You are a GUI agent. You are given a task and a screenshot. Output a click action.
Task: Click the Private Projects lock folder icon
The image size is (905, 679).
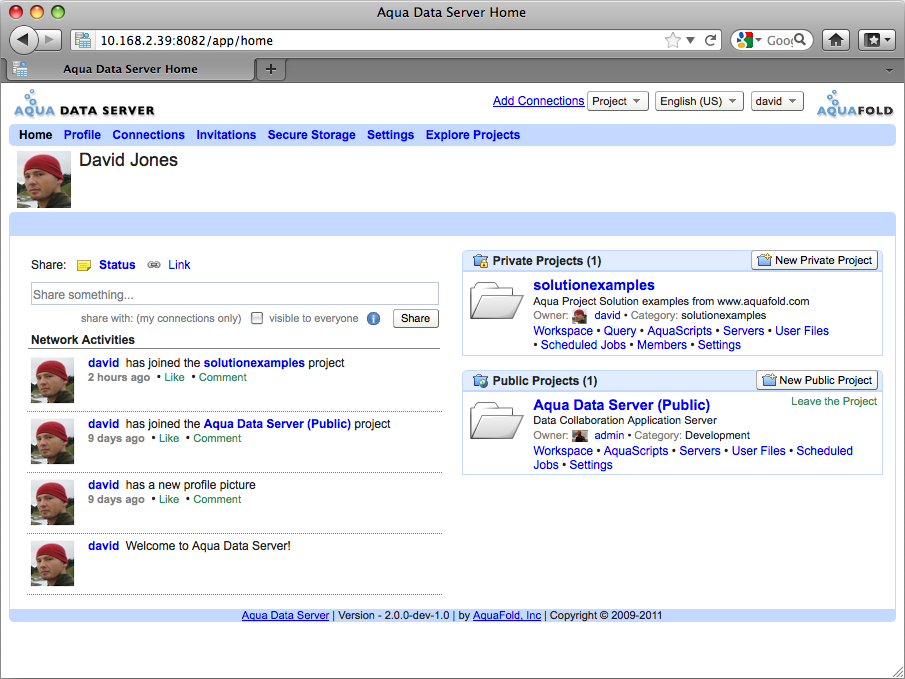[480, 261]
